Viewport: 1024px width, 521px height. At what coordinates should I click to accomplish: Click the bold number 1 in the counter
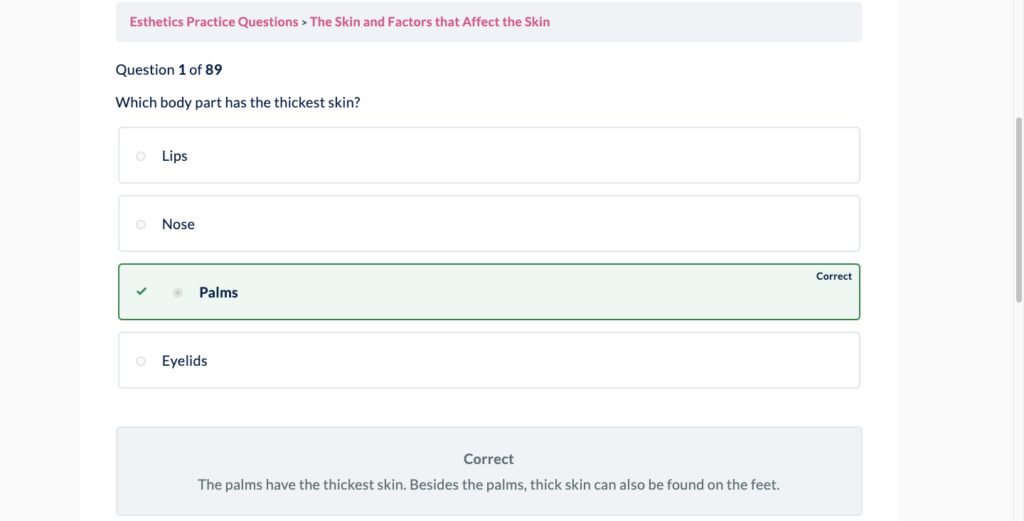click(x=182, y=70)
